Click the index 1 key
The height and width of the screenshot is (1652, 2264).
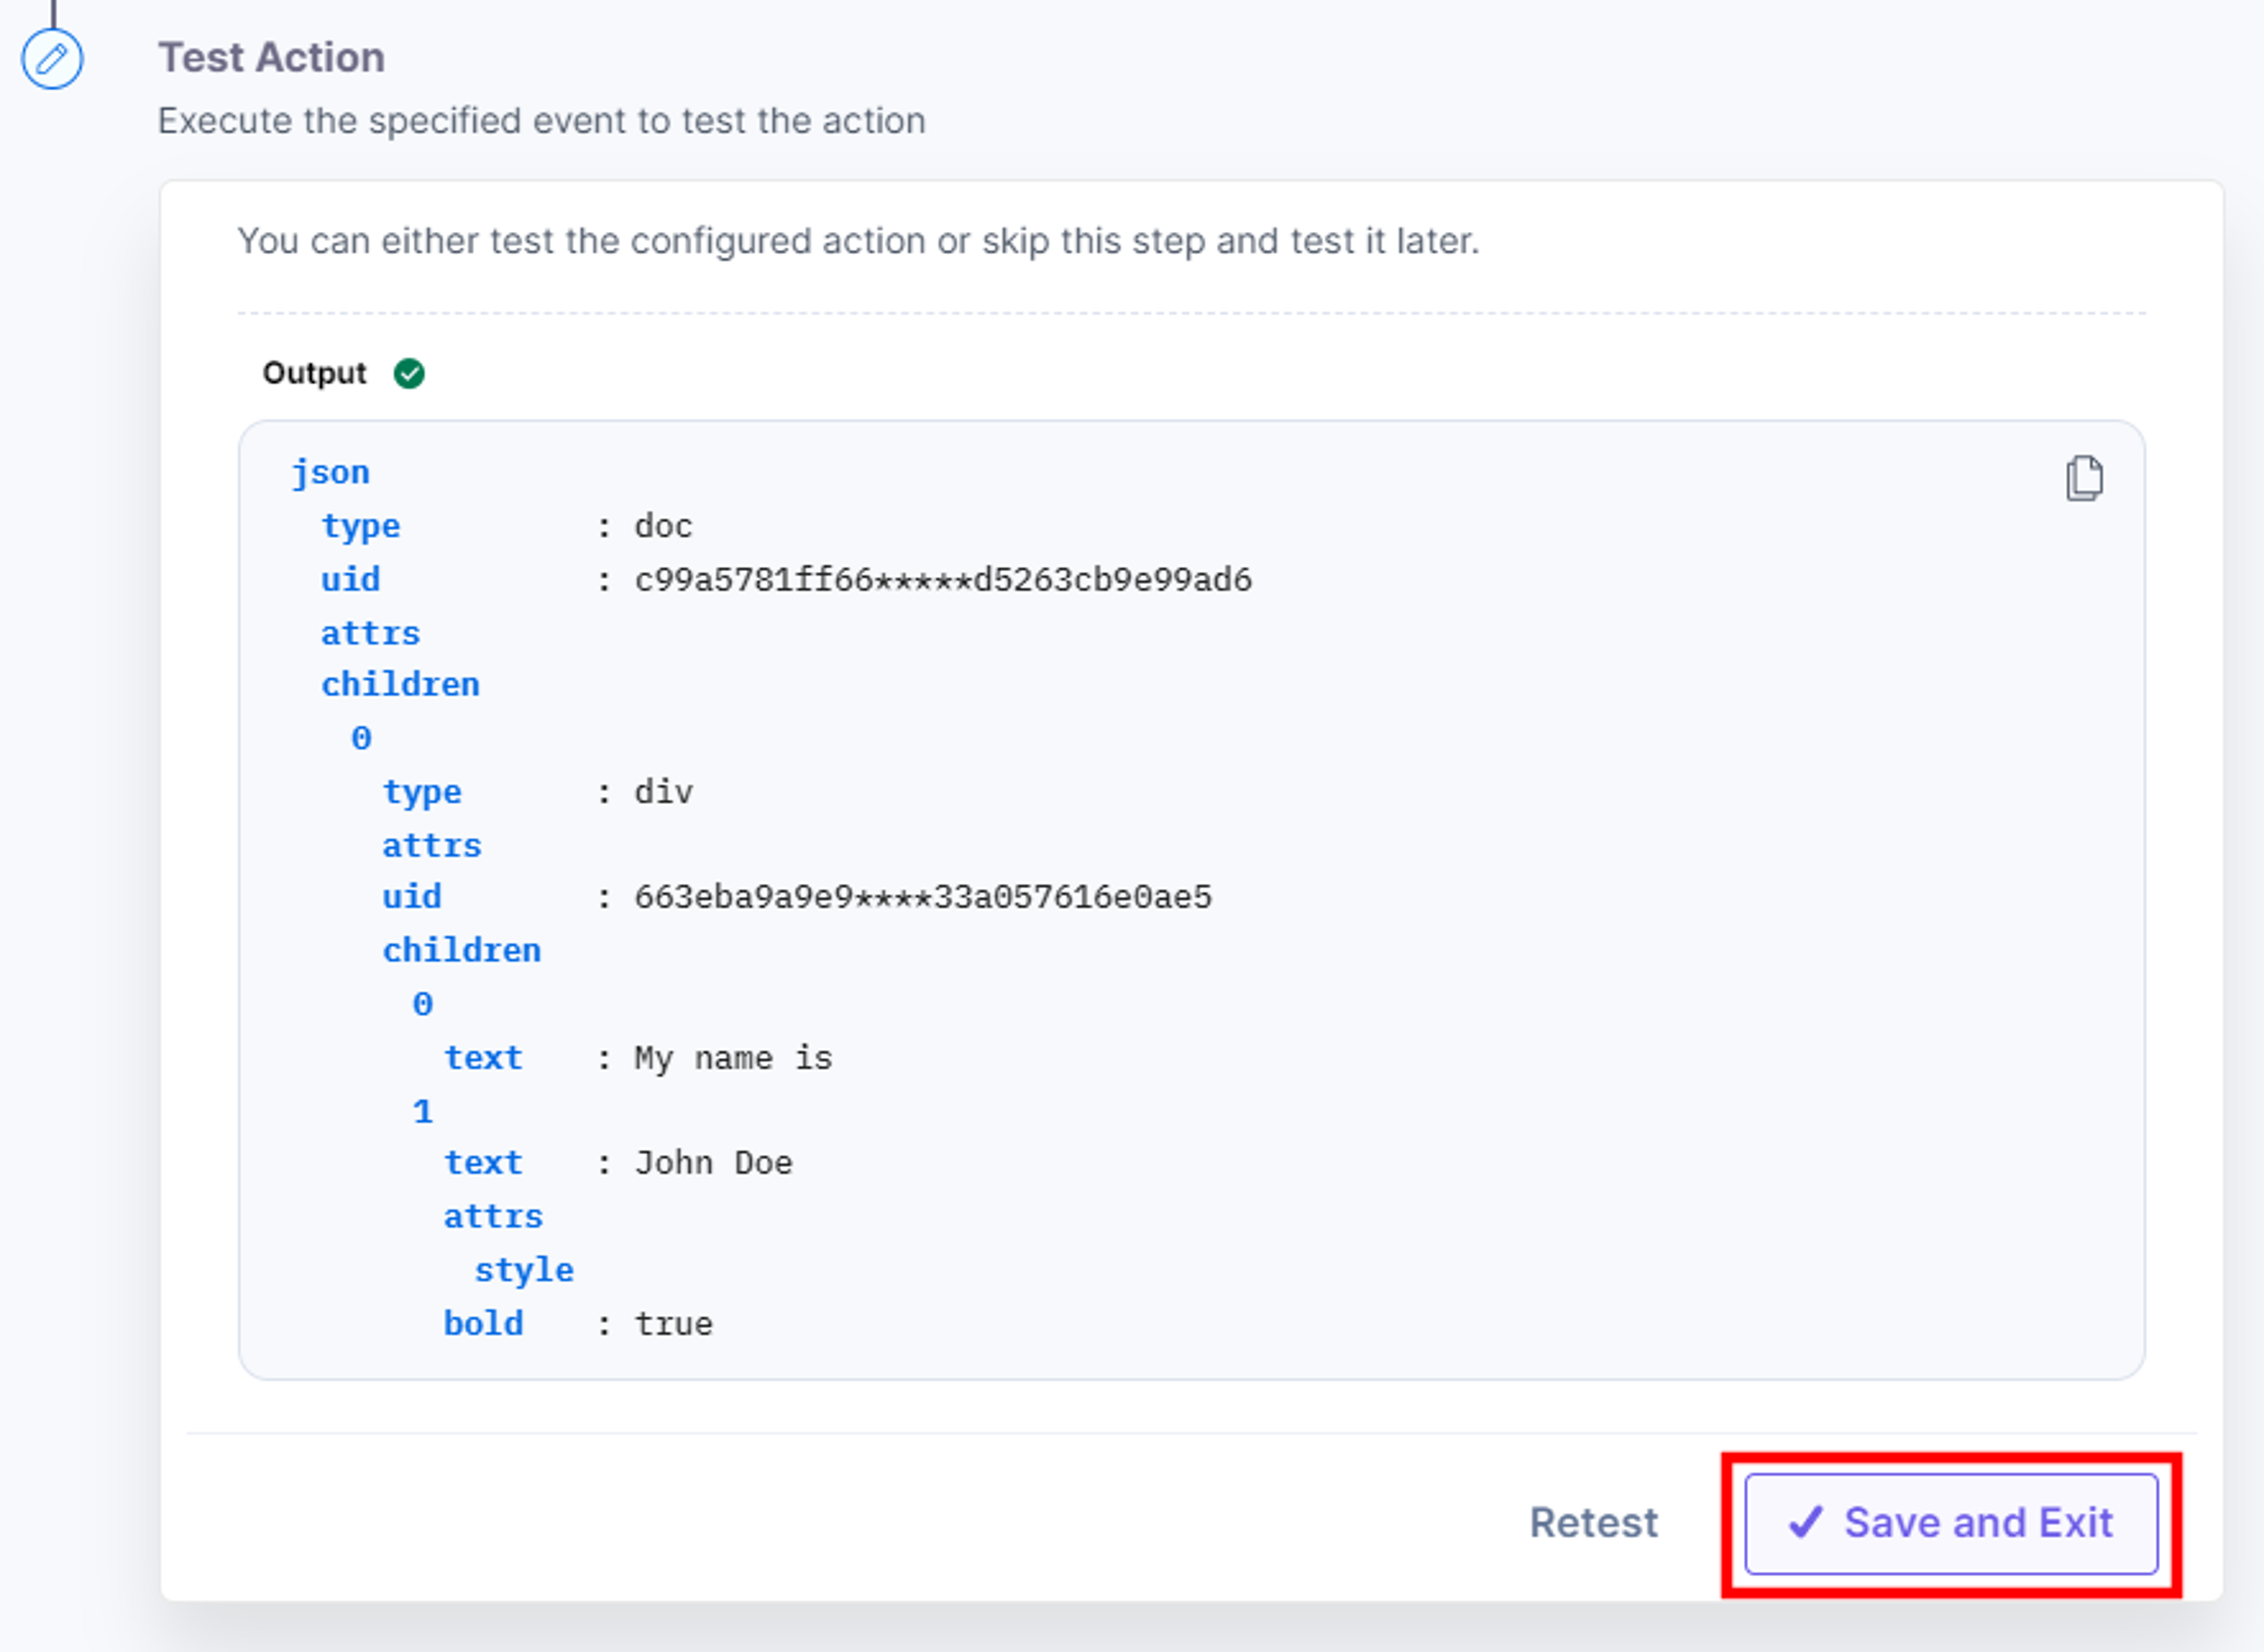coord(422,1111)
